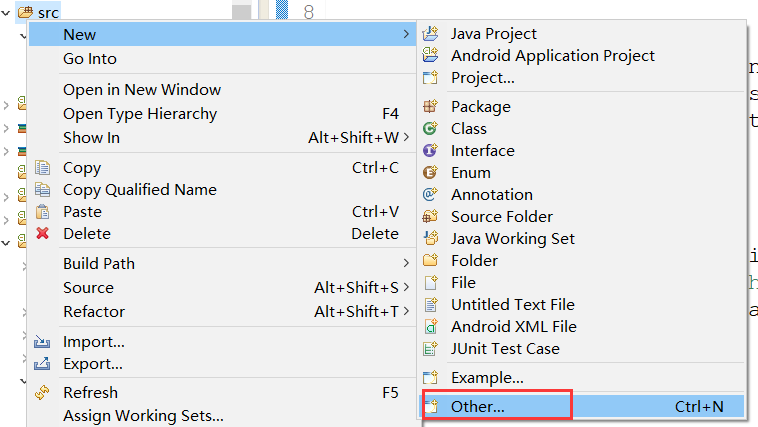Choose Import... in the context menu
This screenshot has height=427, width=758.
(x=93, y=342)
